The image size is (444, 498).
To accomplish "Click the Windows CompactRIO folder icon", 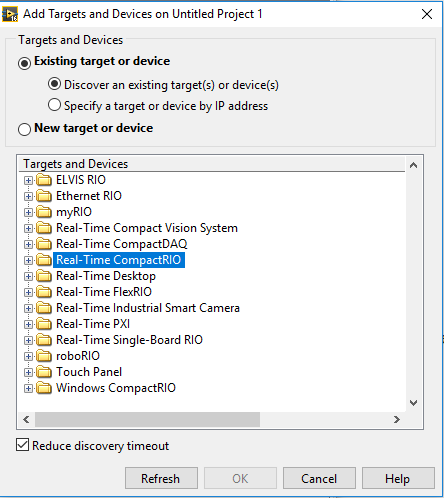I will coord(44,388).
